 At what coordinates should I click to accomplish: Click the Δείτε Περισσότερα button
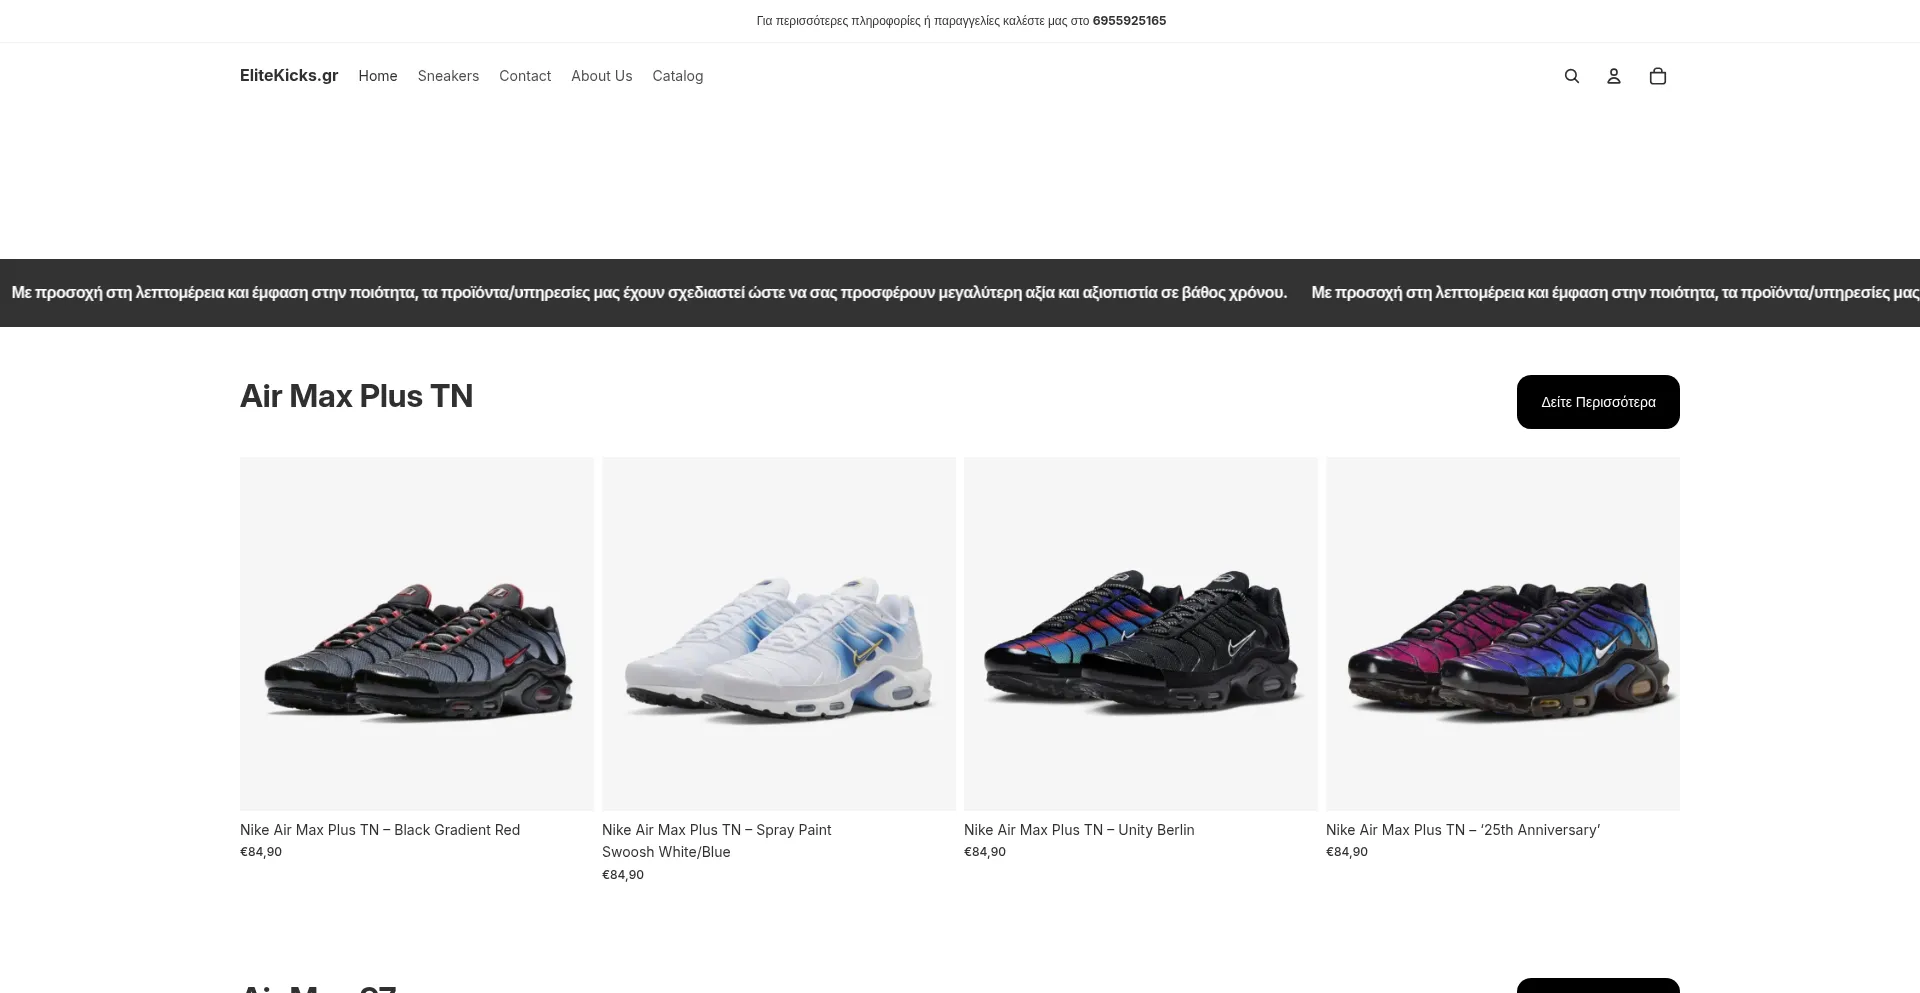click(1598, 402)
